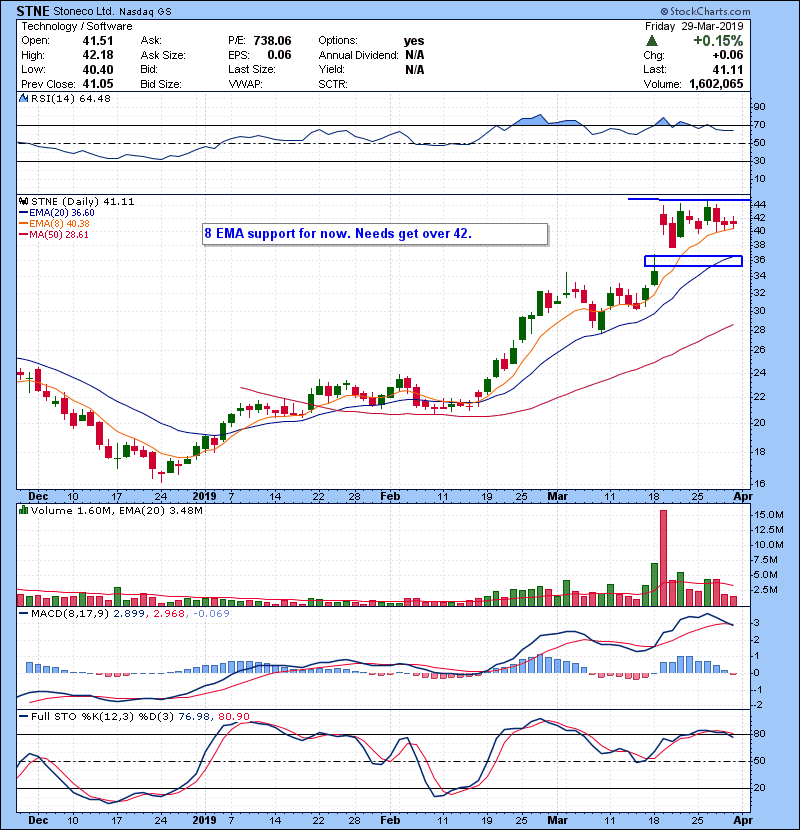The width and height of the screenshot is (800, 830).
Task: Click the Yield label
Action: (331, 69)
